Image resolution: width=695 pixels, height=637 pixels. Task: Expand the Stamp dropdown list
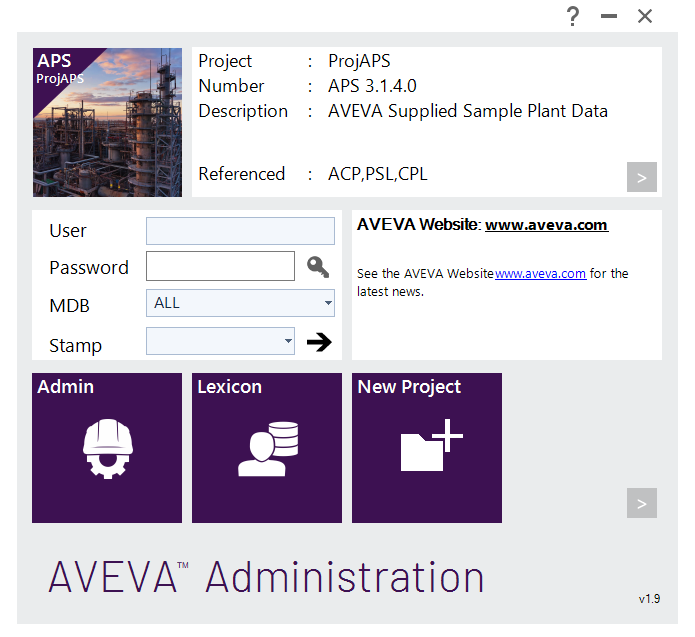click(x=220, y=341)
